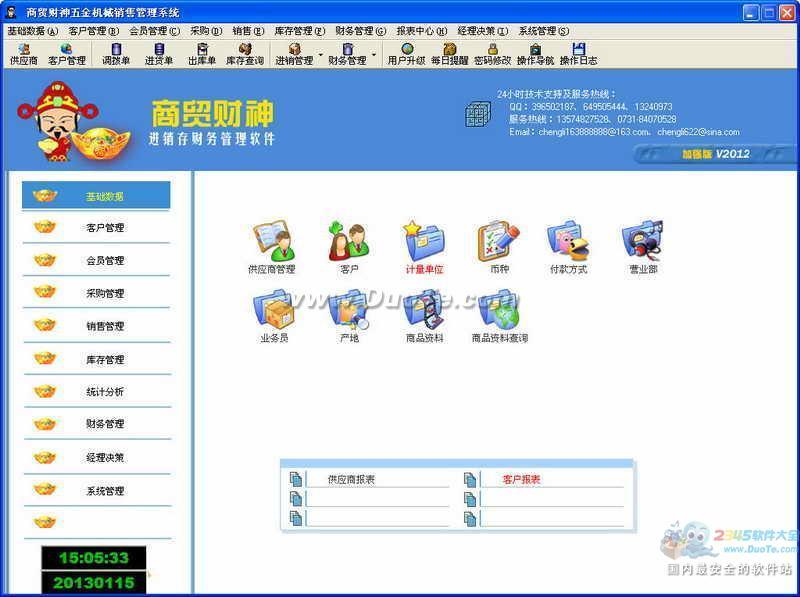This screenshot has width=800, height=597.
Task: Expand the 进销管理 dropdown arrow
Action: [x=320, y=54]
